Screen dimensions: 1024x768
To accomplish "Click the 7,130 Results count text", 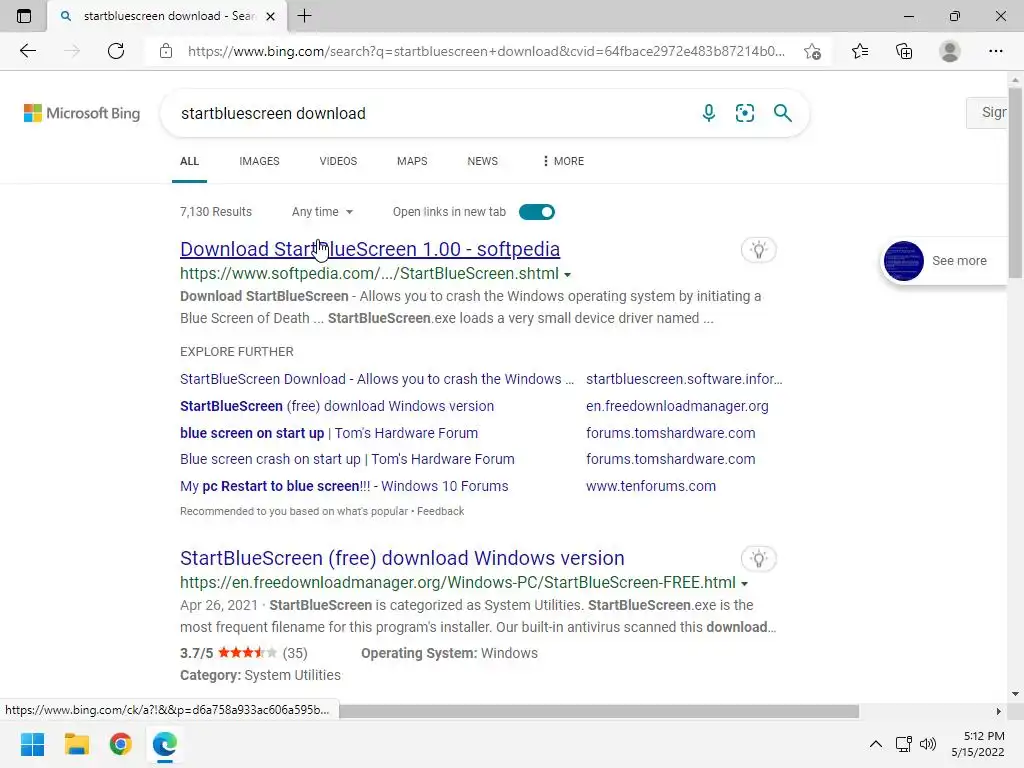I will tap(216, 212).
